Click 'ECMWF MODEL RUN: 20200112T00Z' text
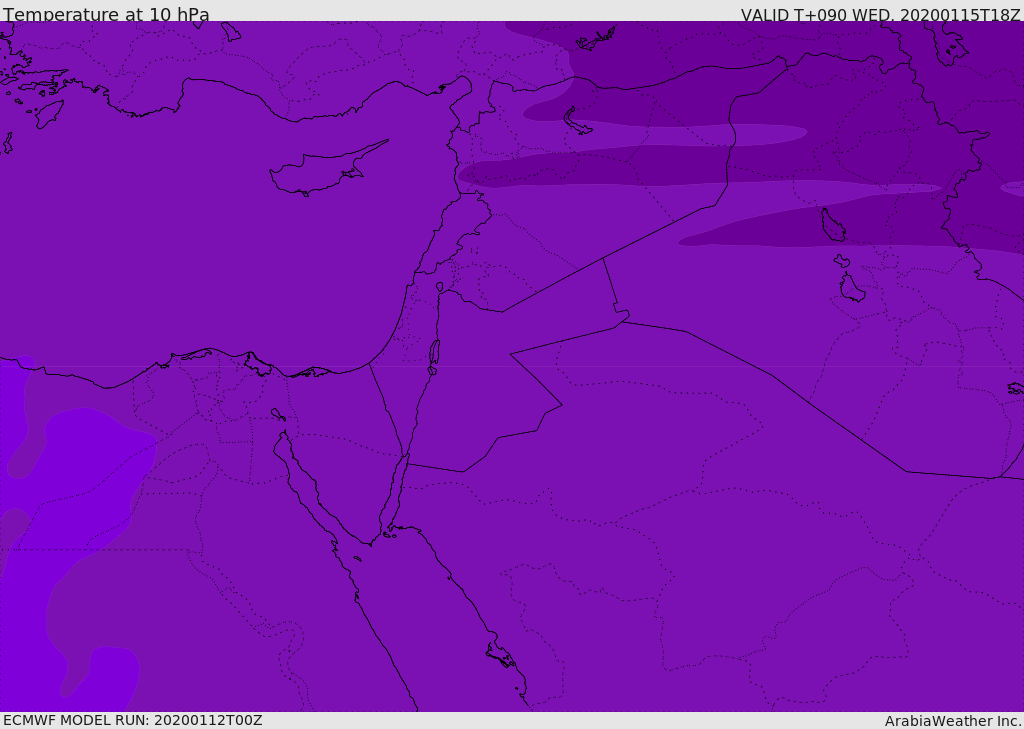 click(x=133, y=721)
